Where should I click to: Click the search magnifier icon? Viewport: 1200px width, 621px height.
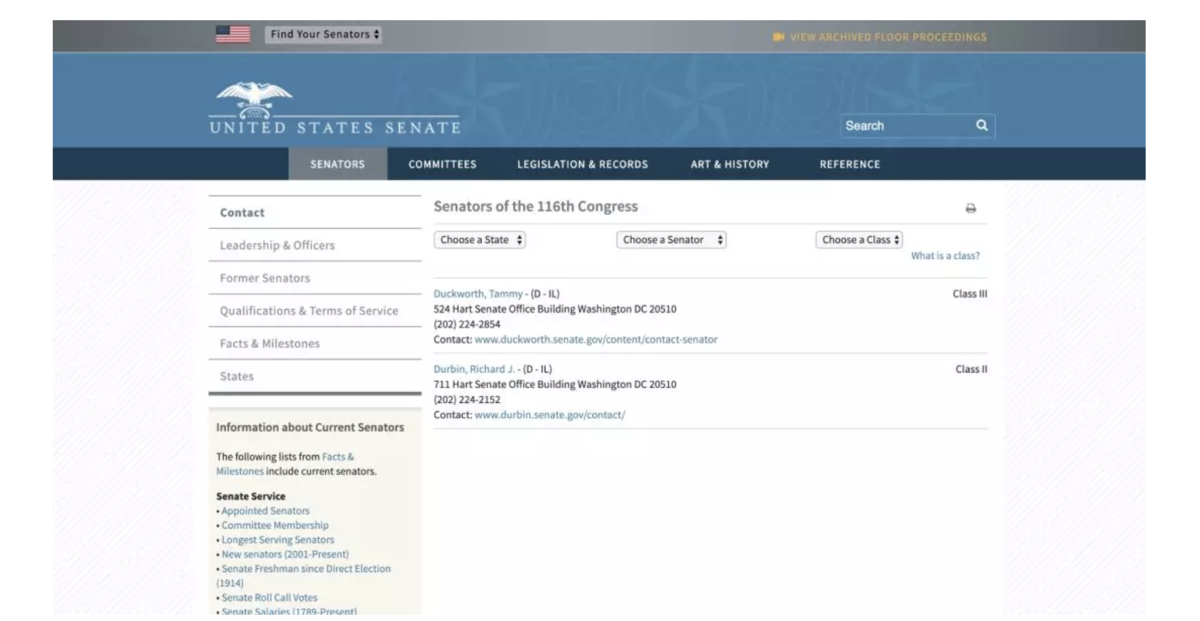(981, 125)
